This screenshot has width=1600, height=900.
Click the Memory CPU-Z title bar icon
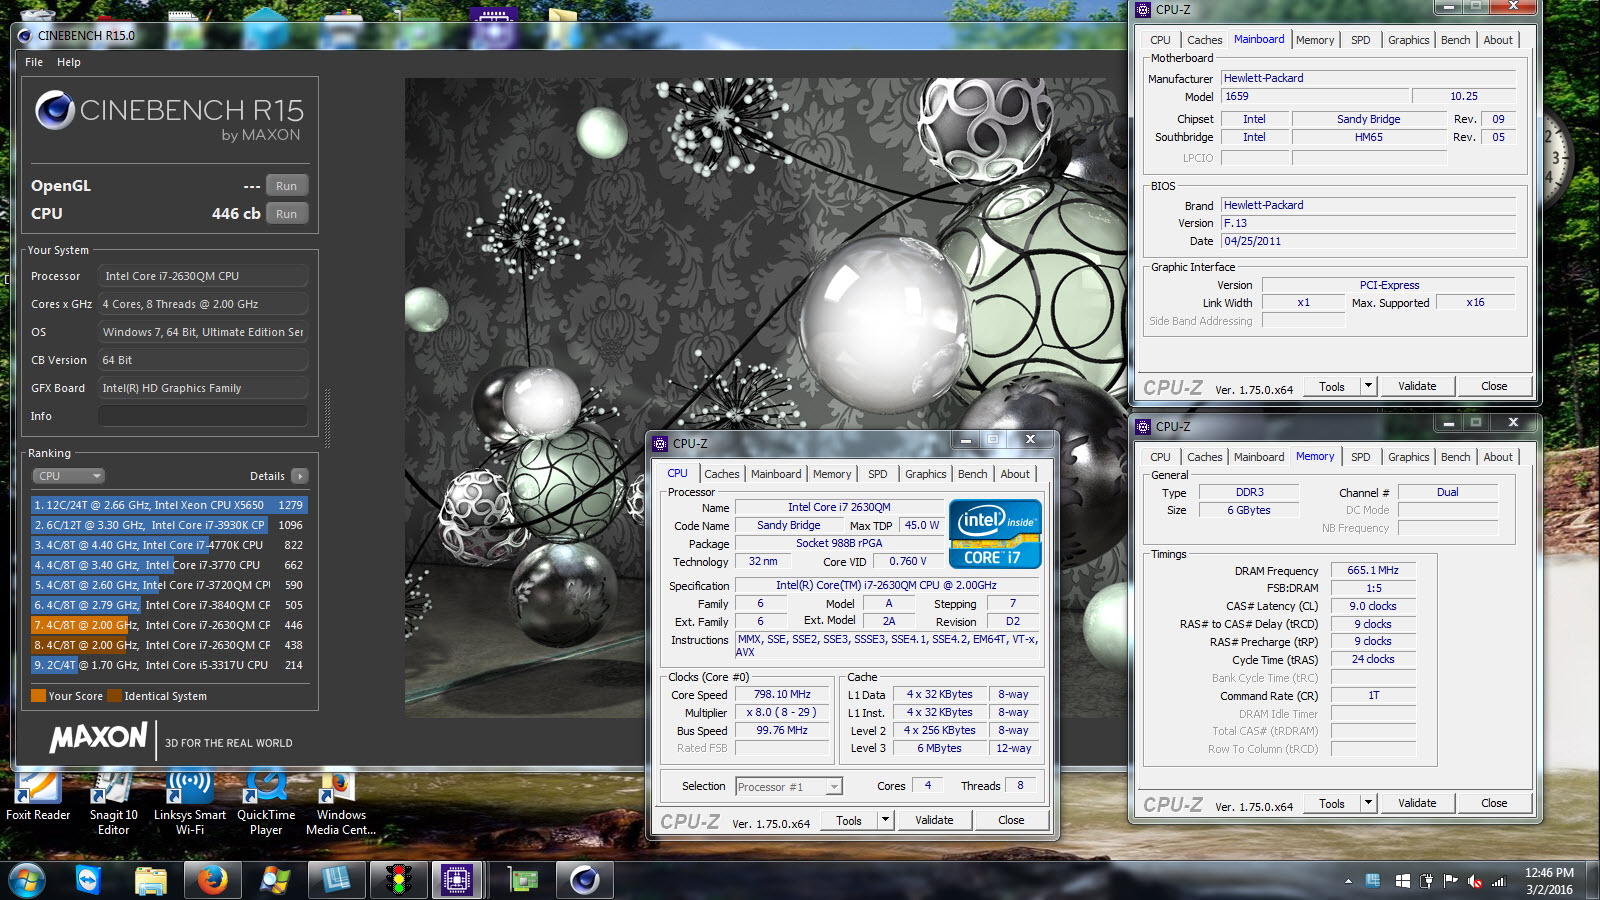click(x=1144, y=427)
